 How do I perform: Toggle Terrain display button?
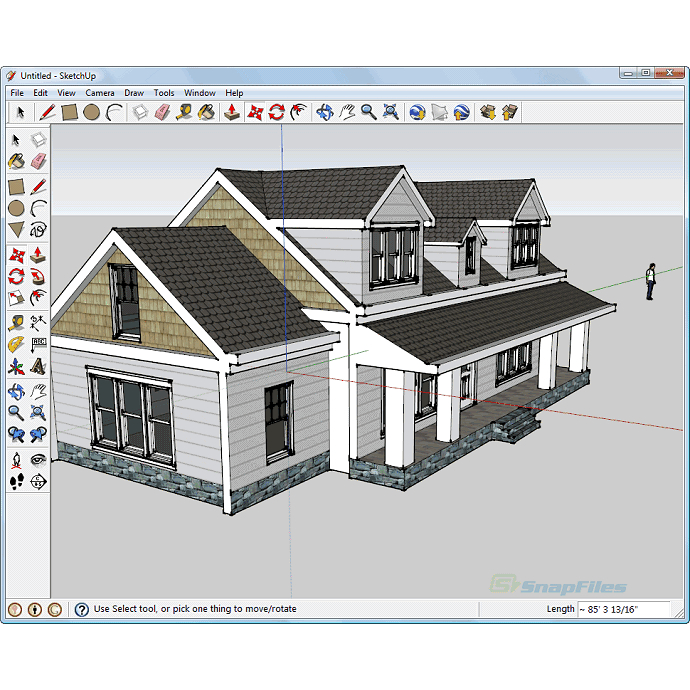pyautogui.click(x=439, y=112)
